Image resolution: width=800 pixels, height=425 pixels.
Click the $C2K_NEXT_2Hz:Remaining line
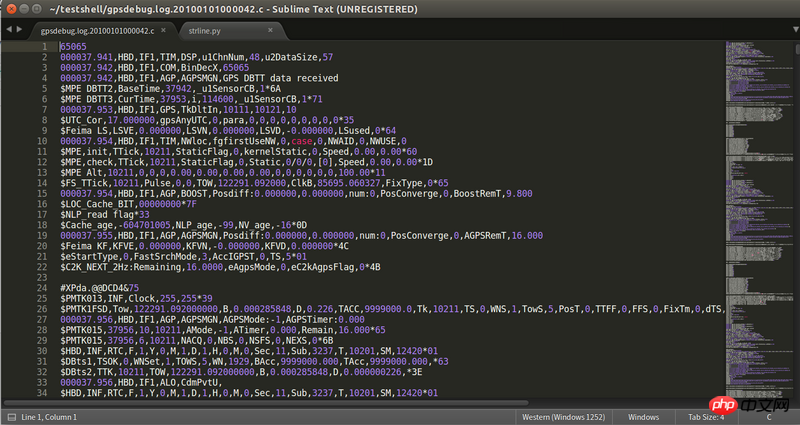coord(220,267)
